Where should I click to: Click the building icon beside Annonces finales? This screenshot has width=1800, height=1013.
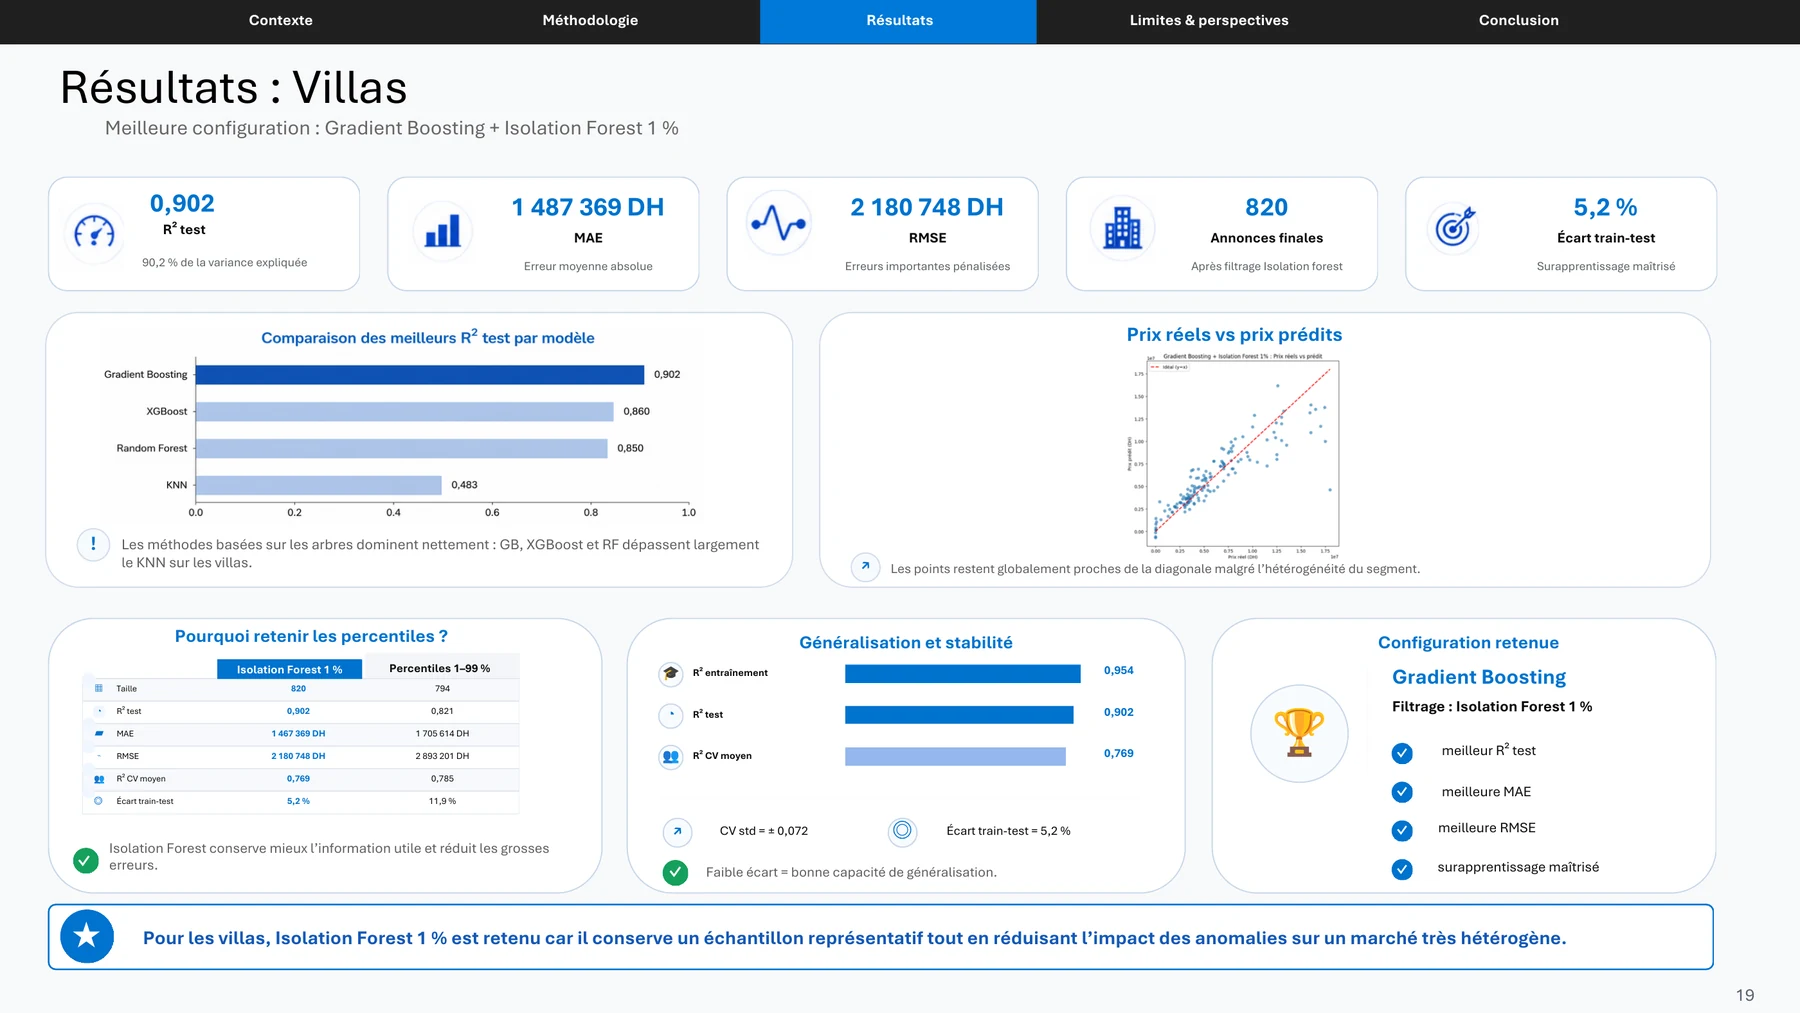(1122, 228)
